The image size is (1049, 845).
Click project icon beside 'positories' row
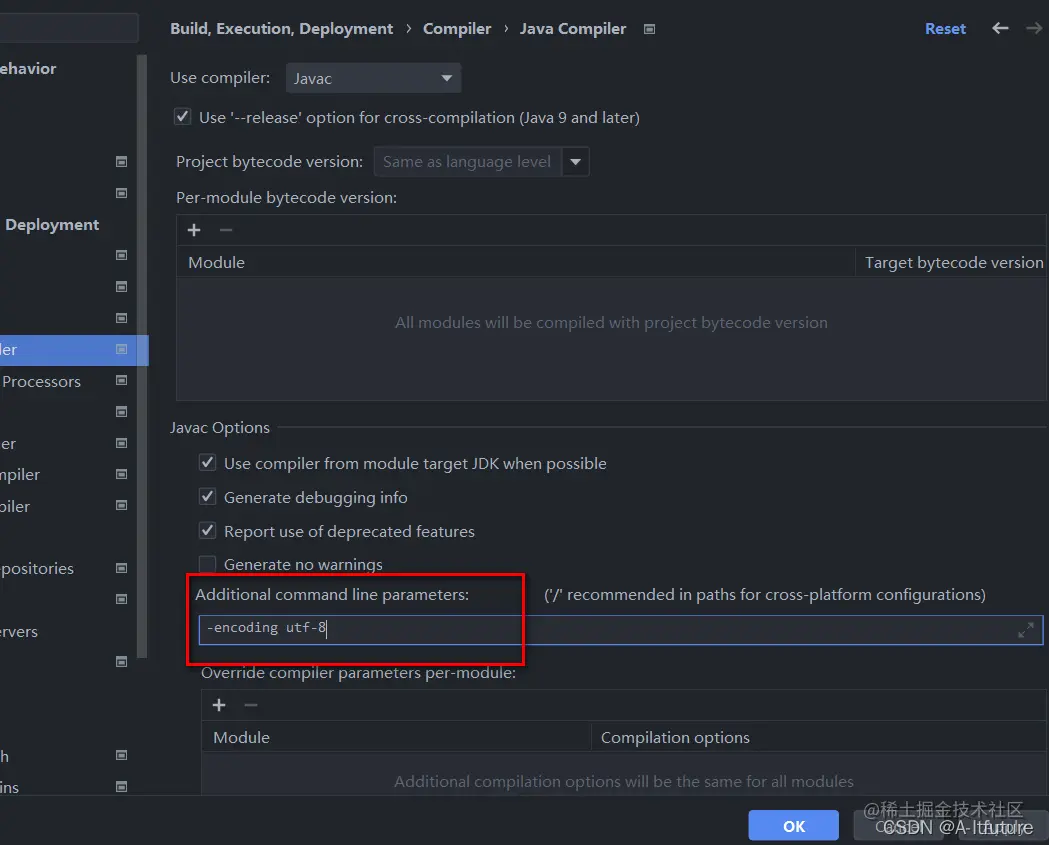coord(121,568)
